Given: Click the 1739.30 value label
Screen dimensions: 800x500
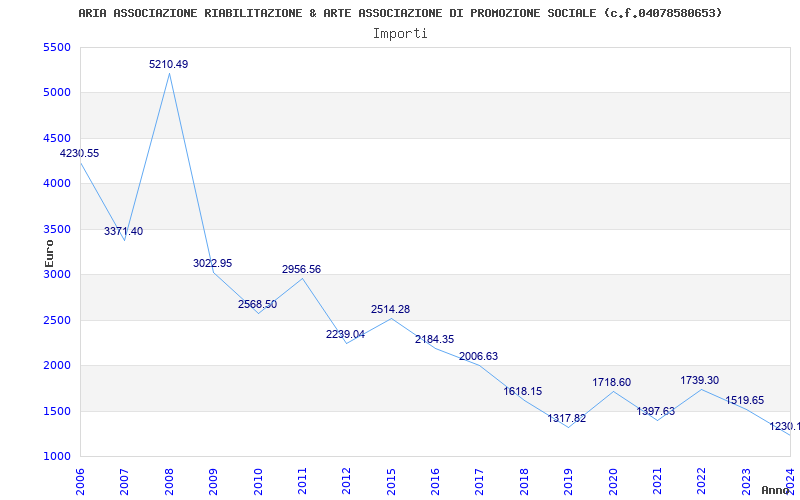Looking at the screenshot, I should pos(700,381).
